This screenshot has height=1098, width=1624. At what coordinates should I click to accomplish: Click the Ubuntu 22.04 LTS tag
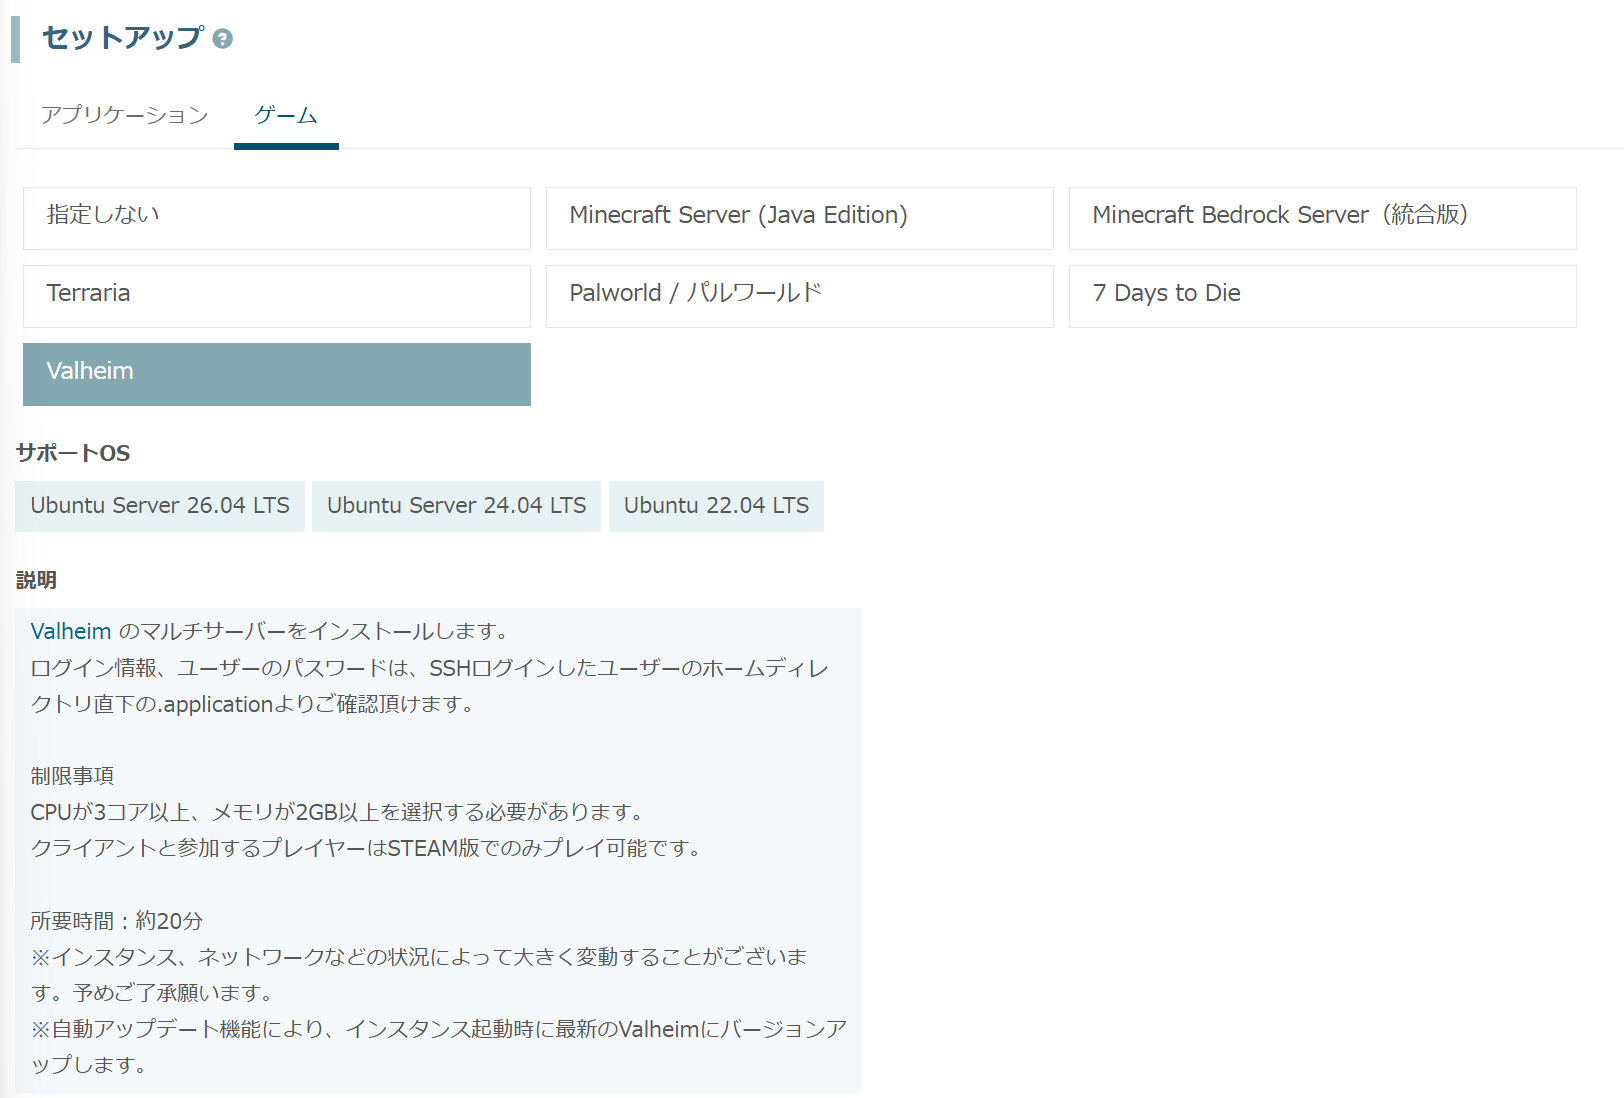click(717, 506)
